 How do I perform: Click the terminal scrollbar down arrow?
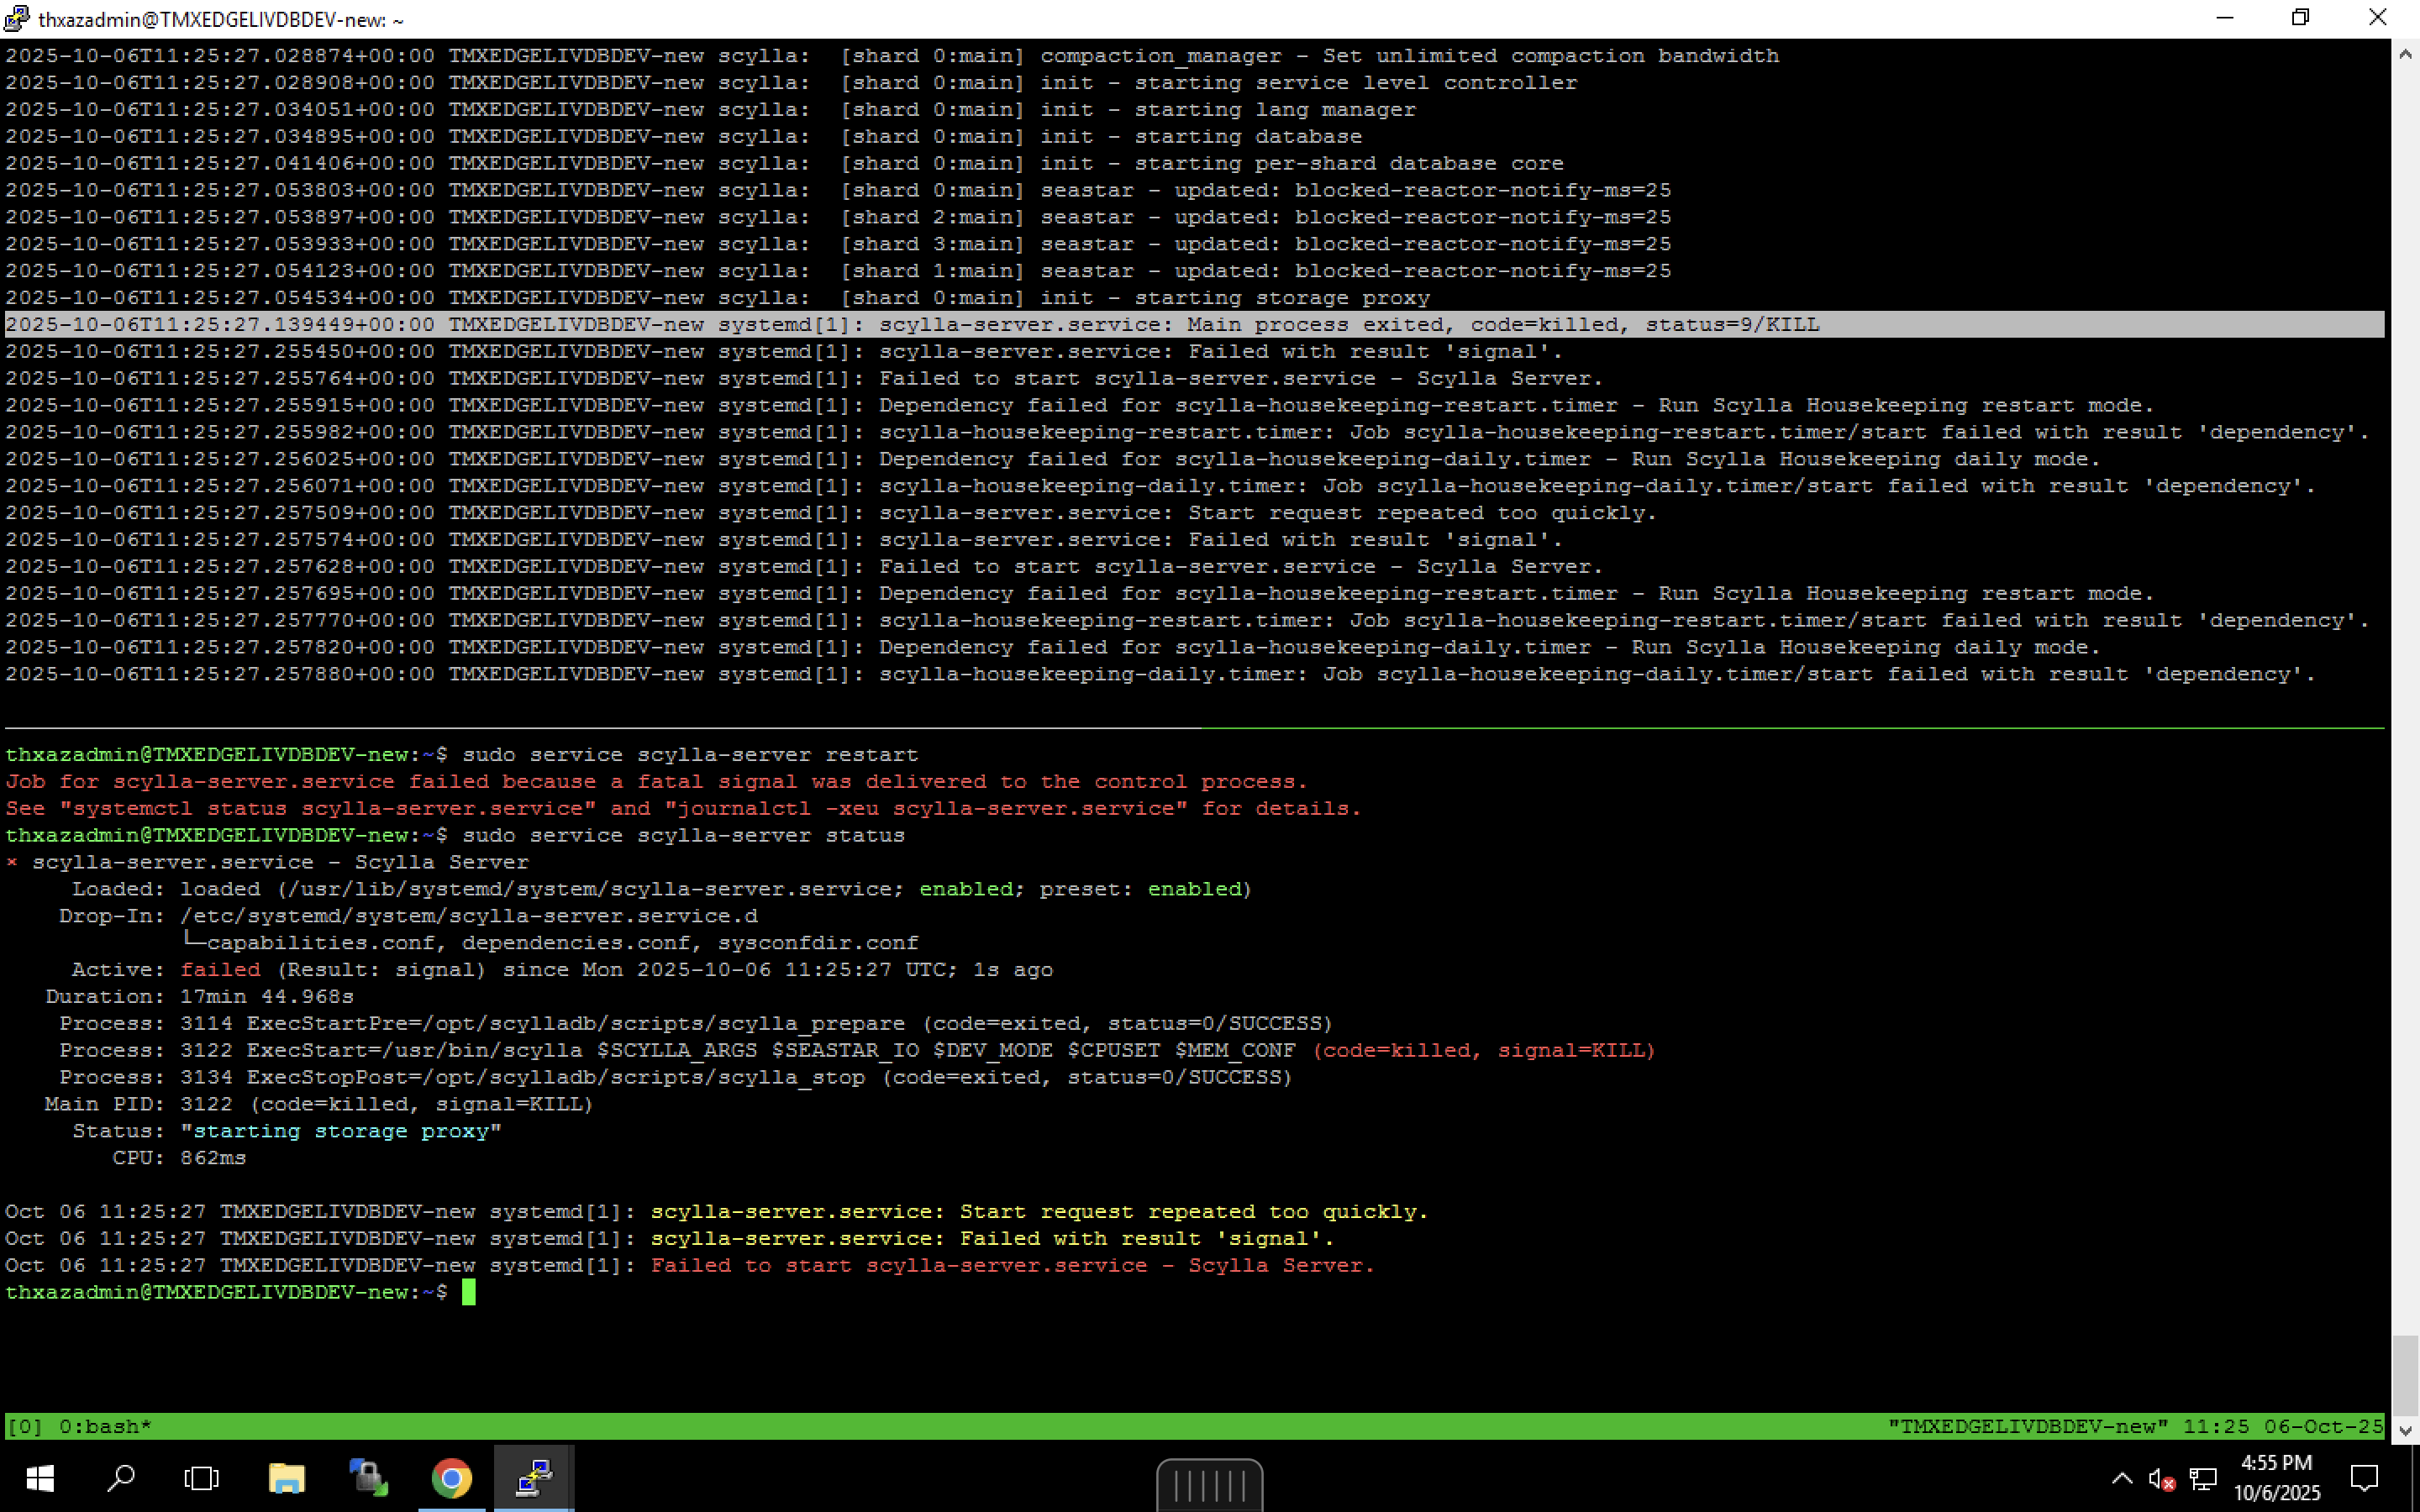pyautogui.click(x=2405, y=1431)
